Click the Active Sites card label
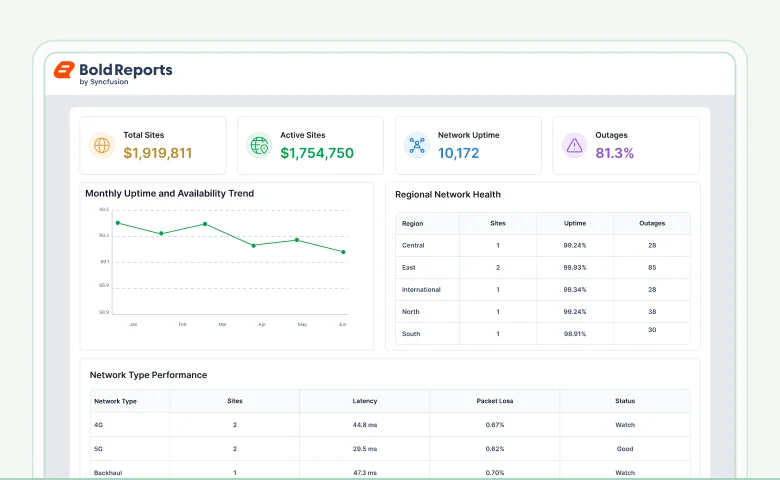This screenshot has width=780, height=480. pyautogui.click(x=302, y=135)
